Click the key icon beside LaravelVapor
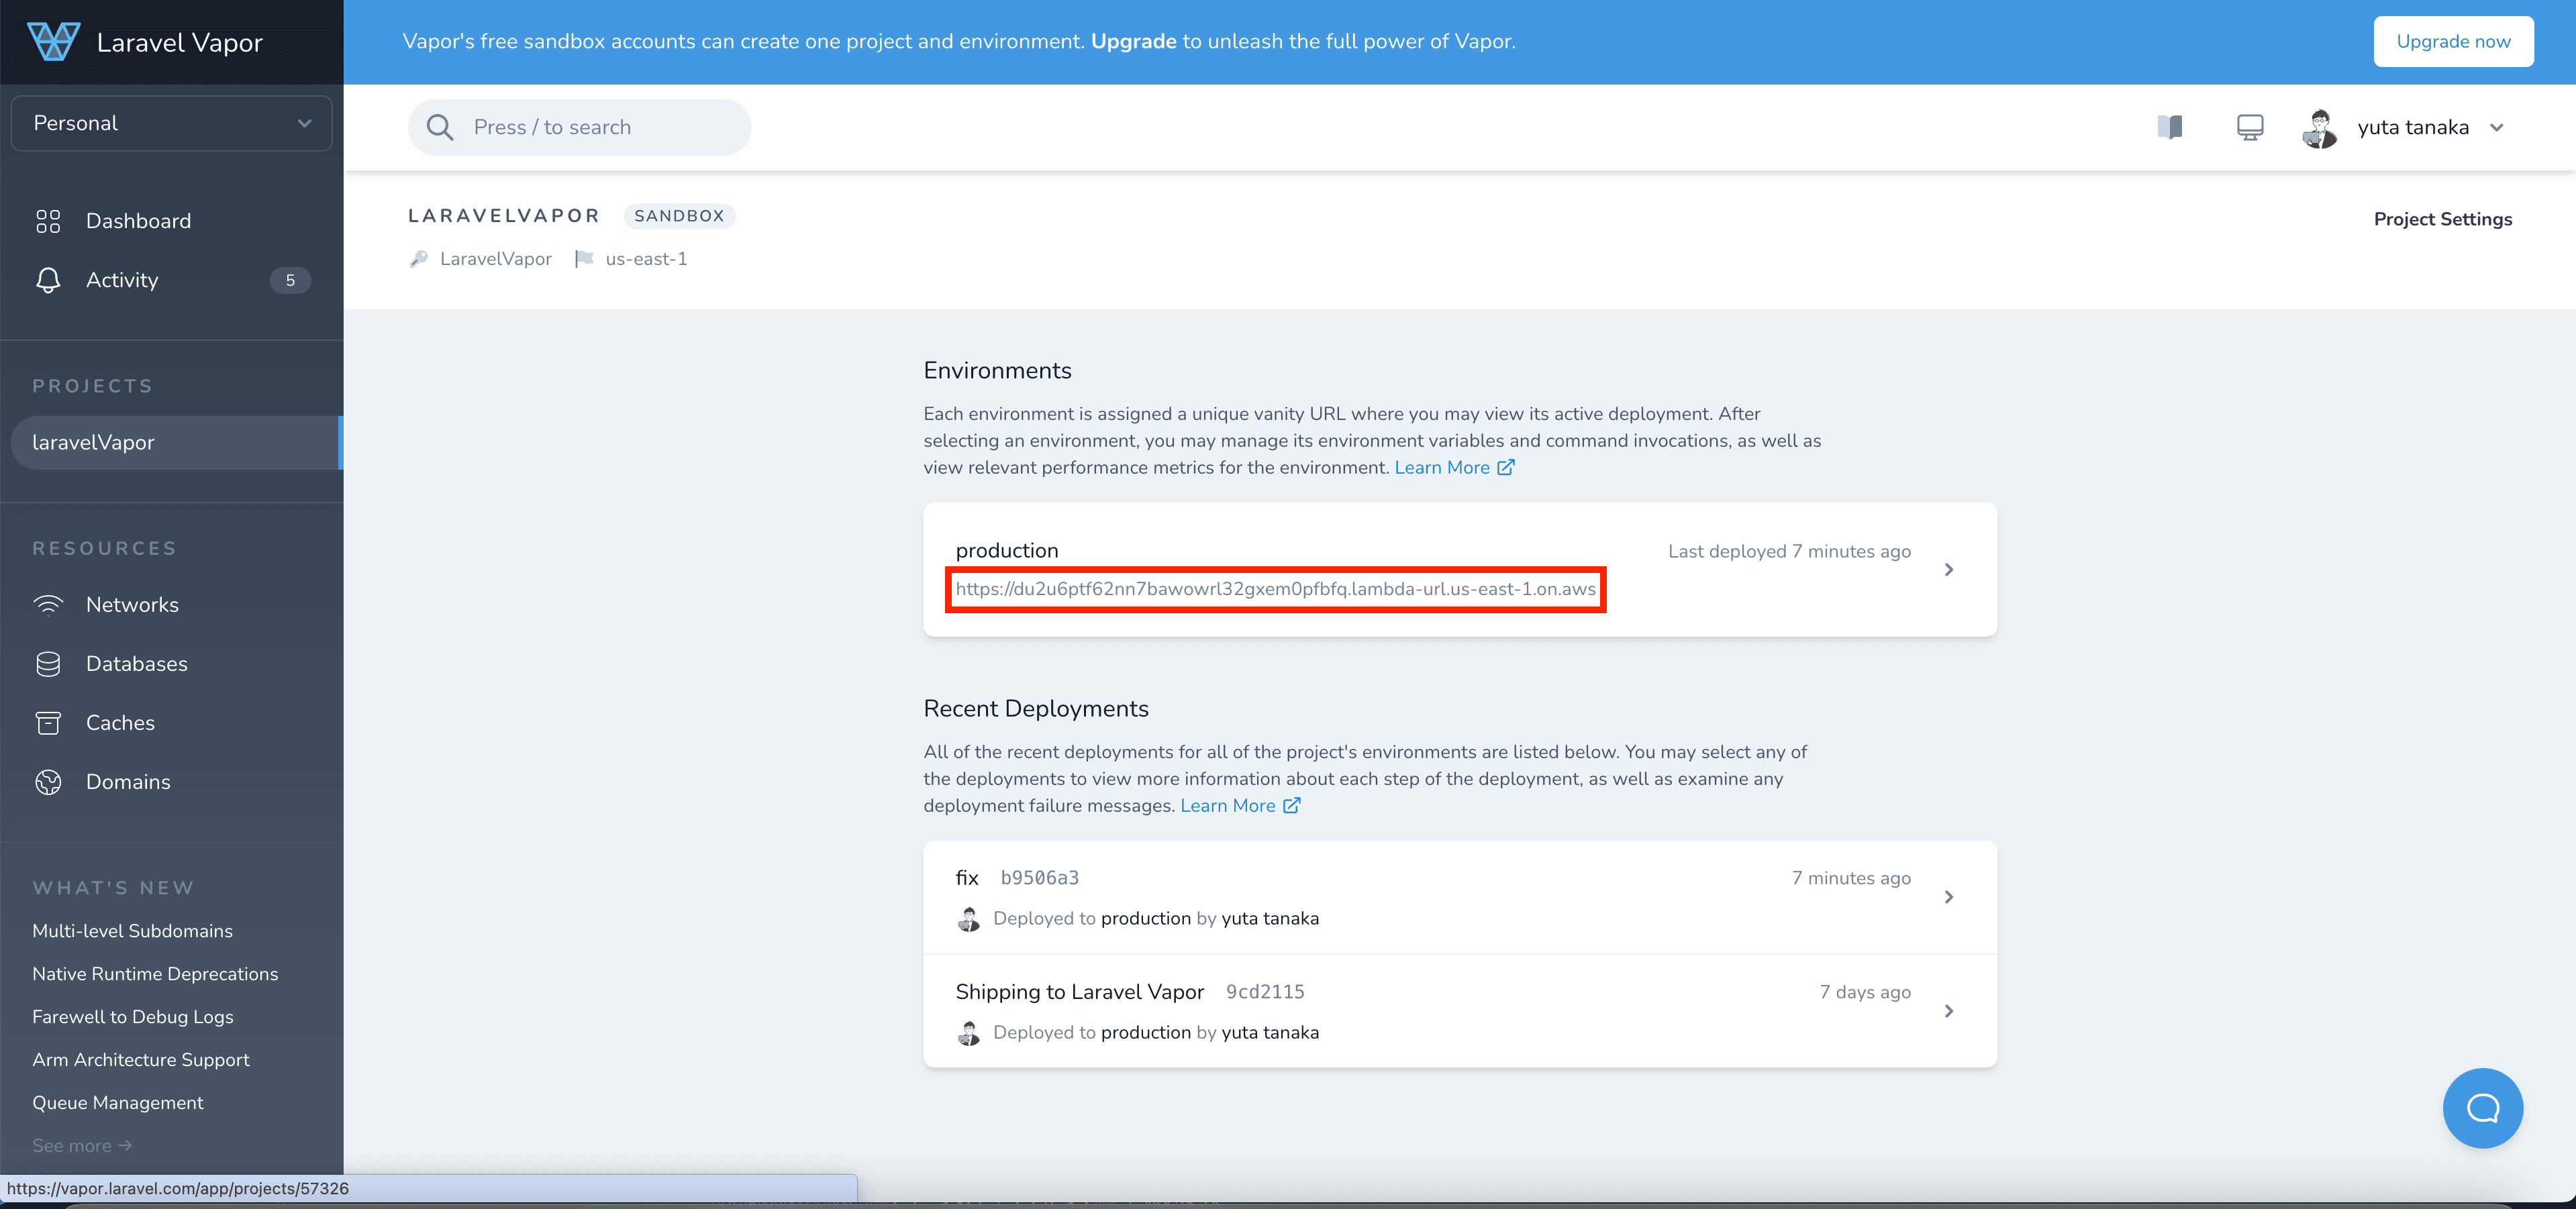The height and width of the screenshot is (1209, 2576). [419, 259]
